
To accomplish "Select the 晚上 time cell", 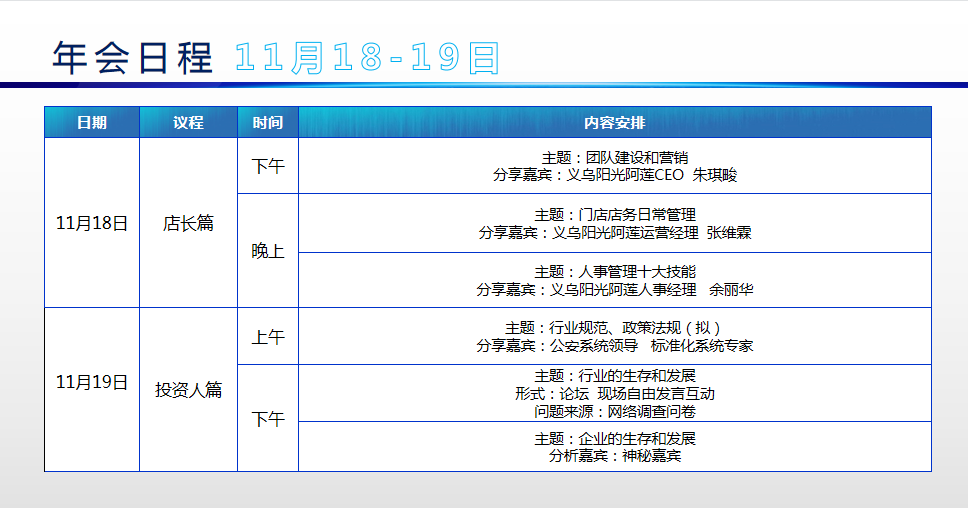I will pyautogui.click(x=268, y=251).
